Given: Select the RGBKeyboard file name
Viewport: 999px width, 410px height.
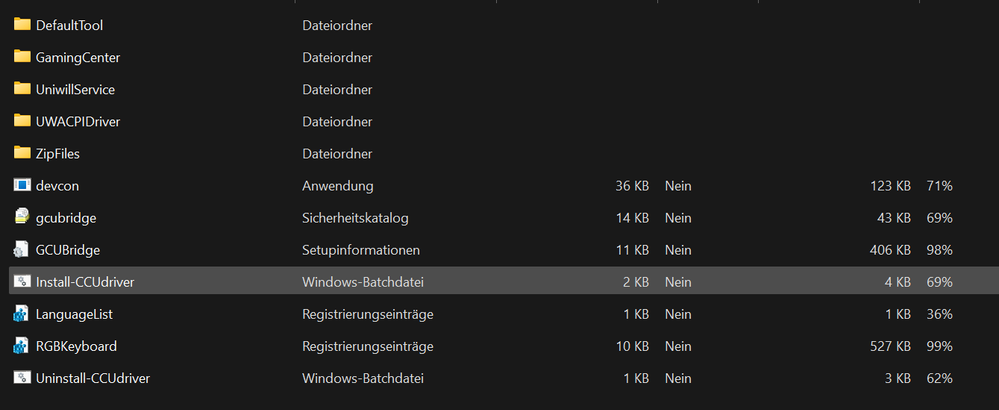Looking at the screenshot, I should [76, 346].
